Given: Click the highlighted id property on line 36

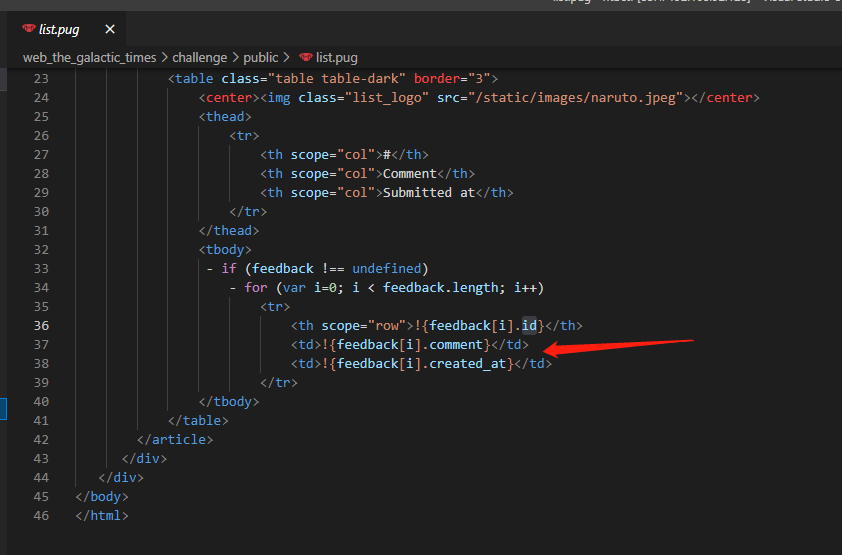Looking at the screenshot, I should [x=529, y=326].
